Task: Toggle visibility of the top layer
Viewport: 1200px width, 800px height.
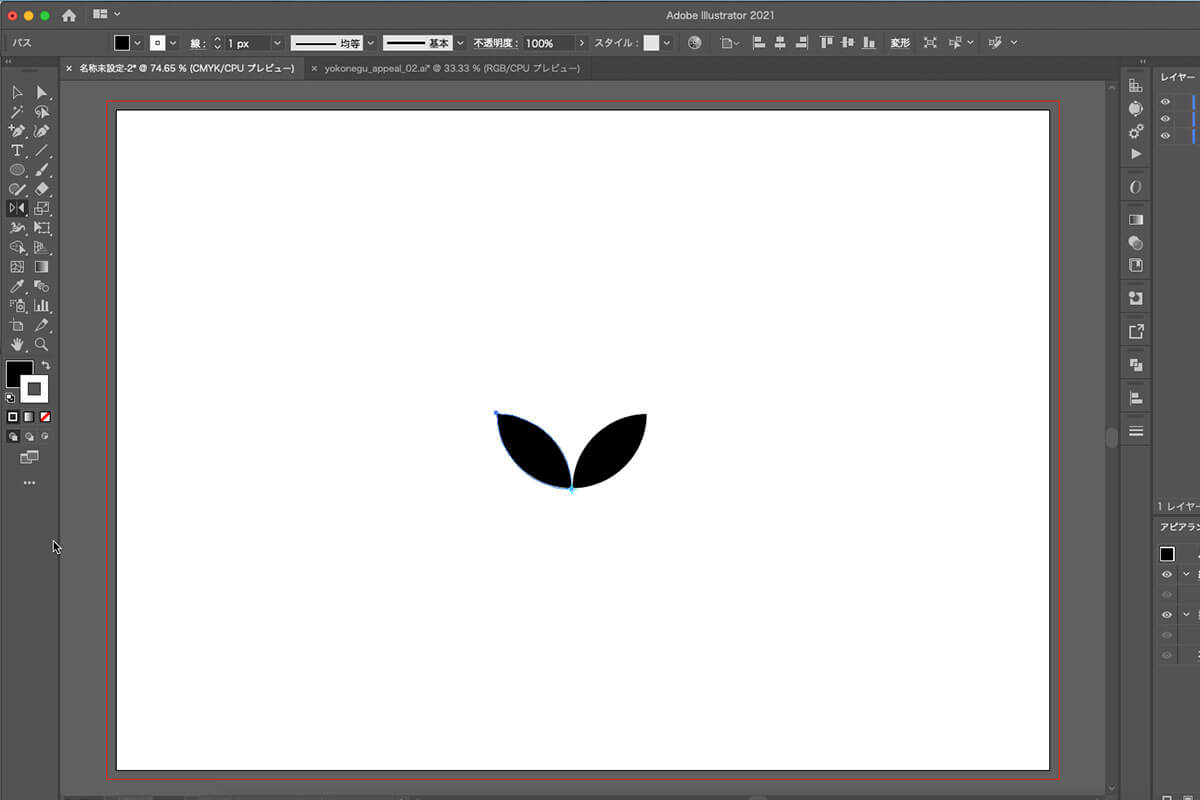Action: 1166,102
